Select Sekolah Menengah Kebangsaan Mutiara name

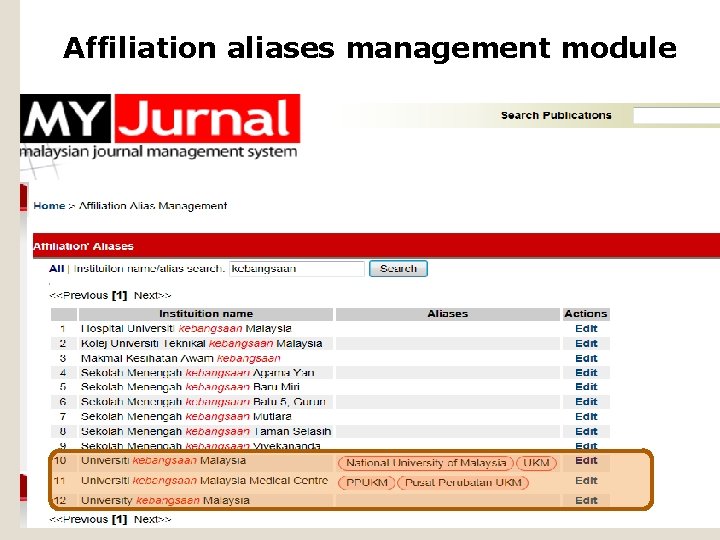186,416
